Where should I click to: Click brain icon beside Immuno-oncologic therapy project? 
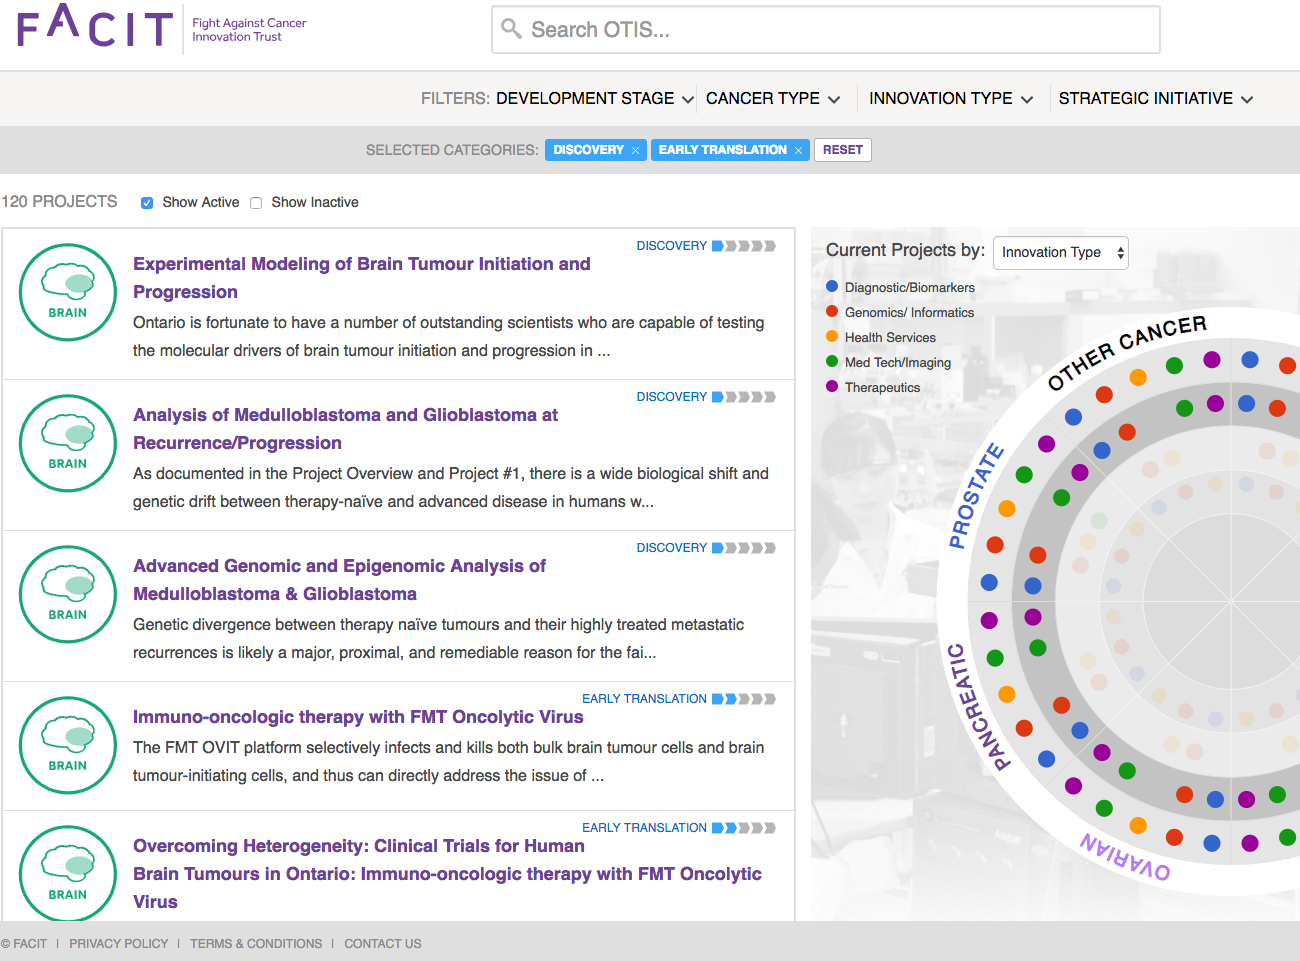coord(68,745)
